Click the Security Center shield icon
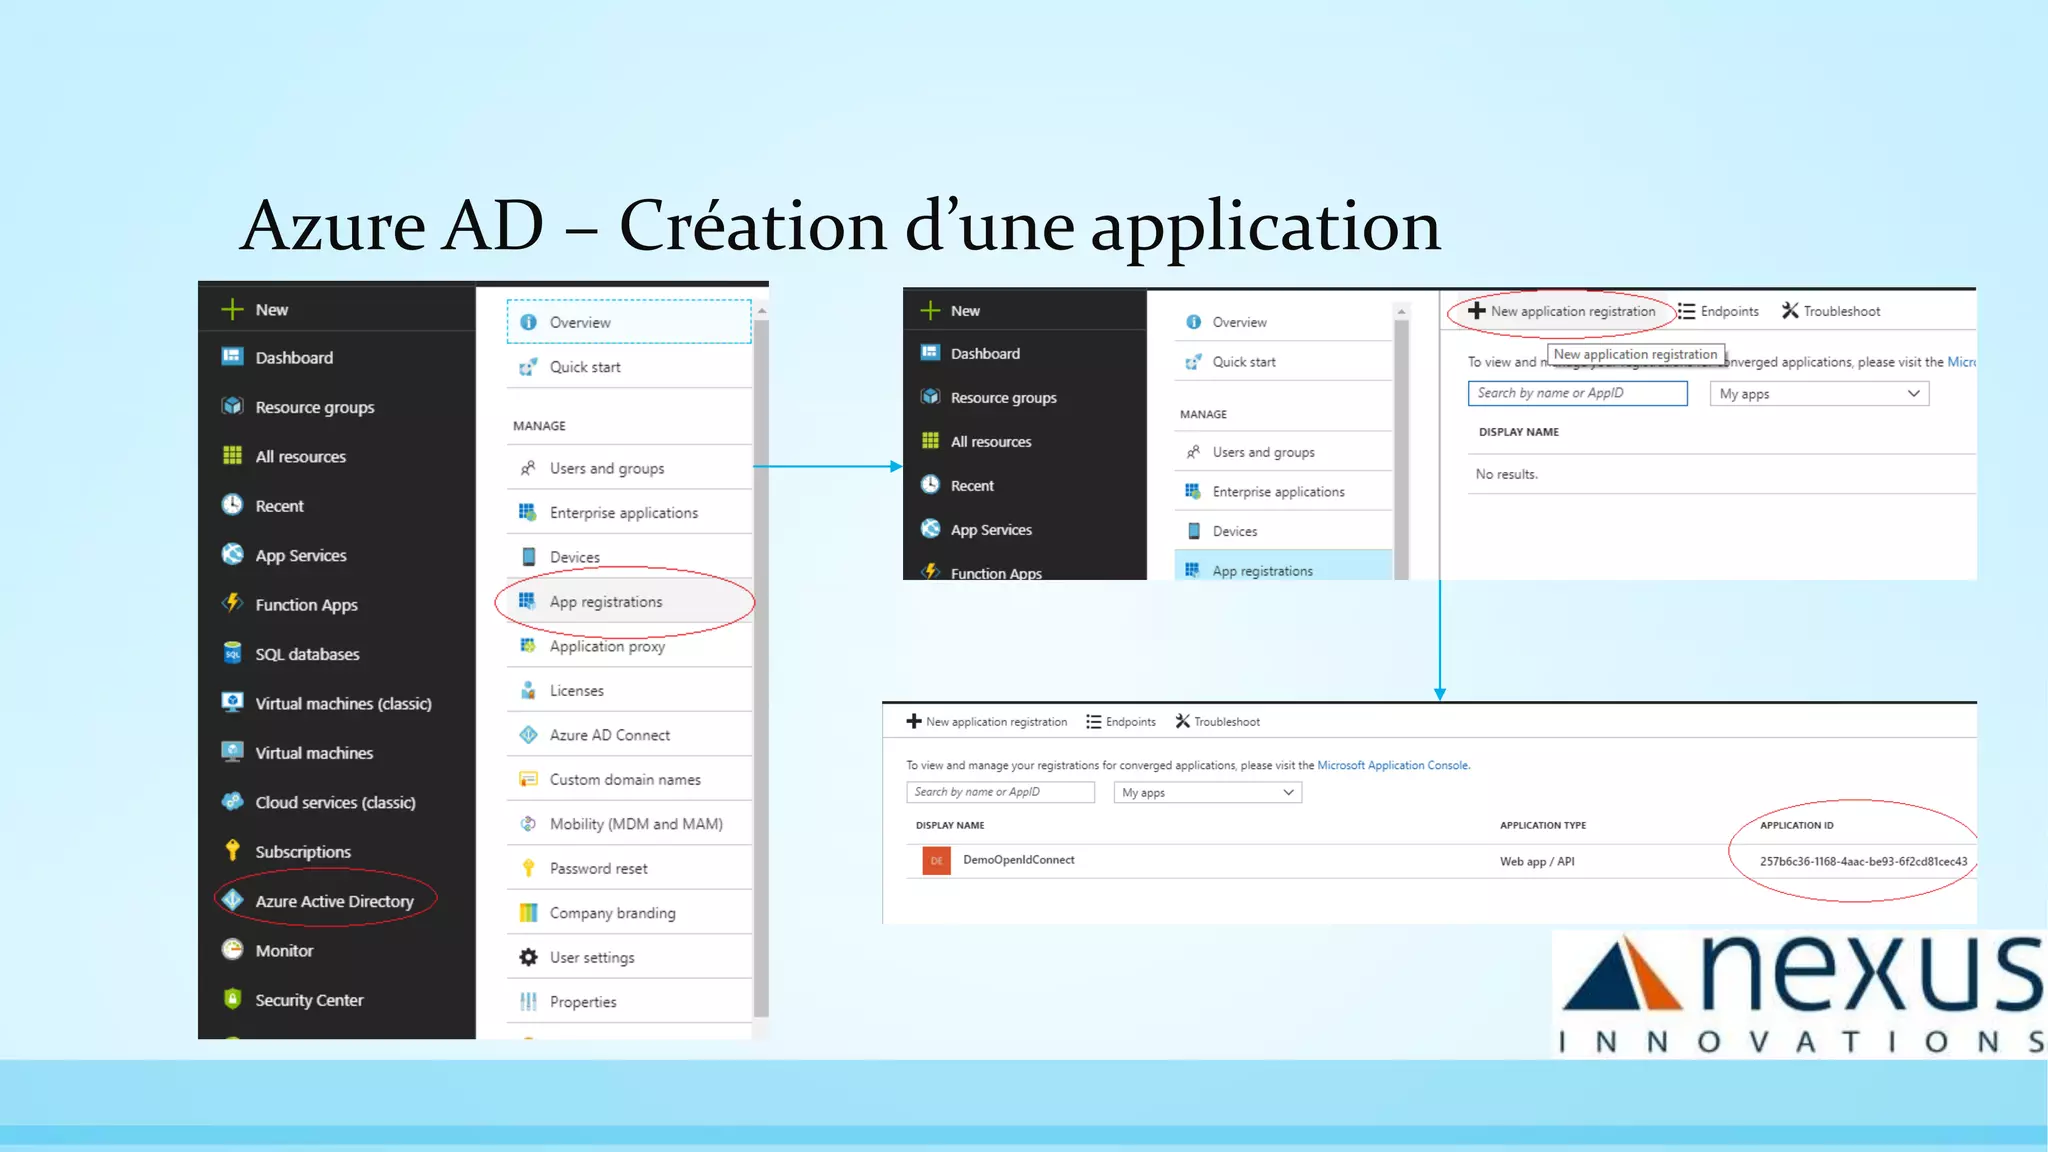The width and height of the screenshot is (2048, 1152). pyautogui.click(x=232, y=998)
